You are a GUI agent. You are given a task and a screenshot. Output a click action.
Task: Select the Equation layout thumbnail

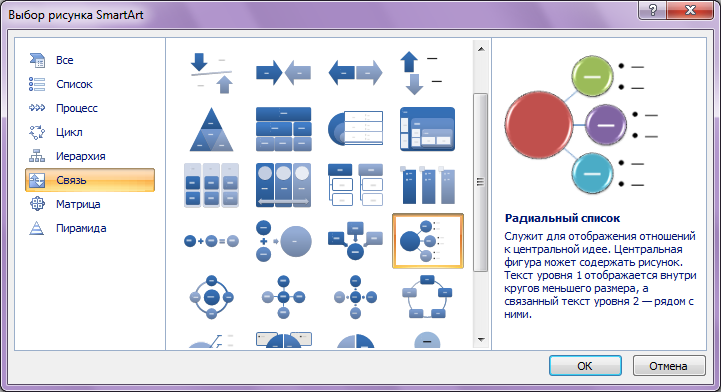(212, 241)
